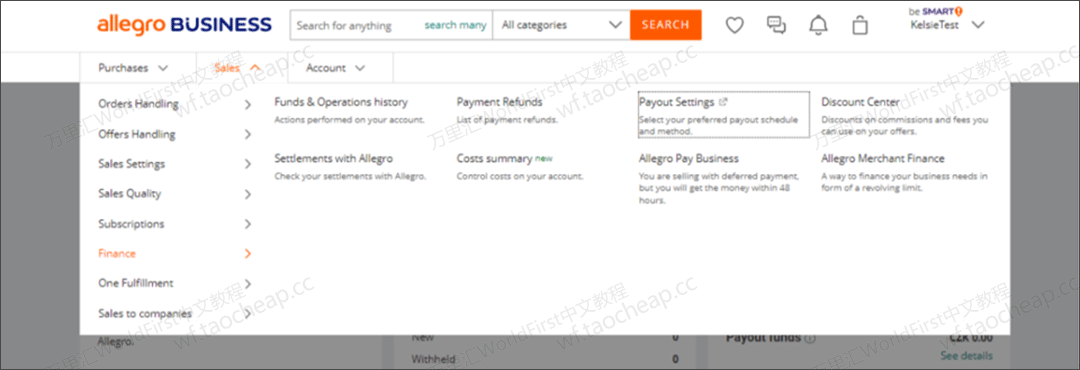
Task: Open Payment Refunds page
Action: pyautogui.click(x=499, y=102)
